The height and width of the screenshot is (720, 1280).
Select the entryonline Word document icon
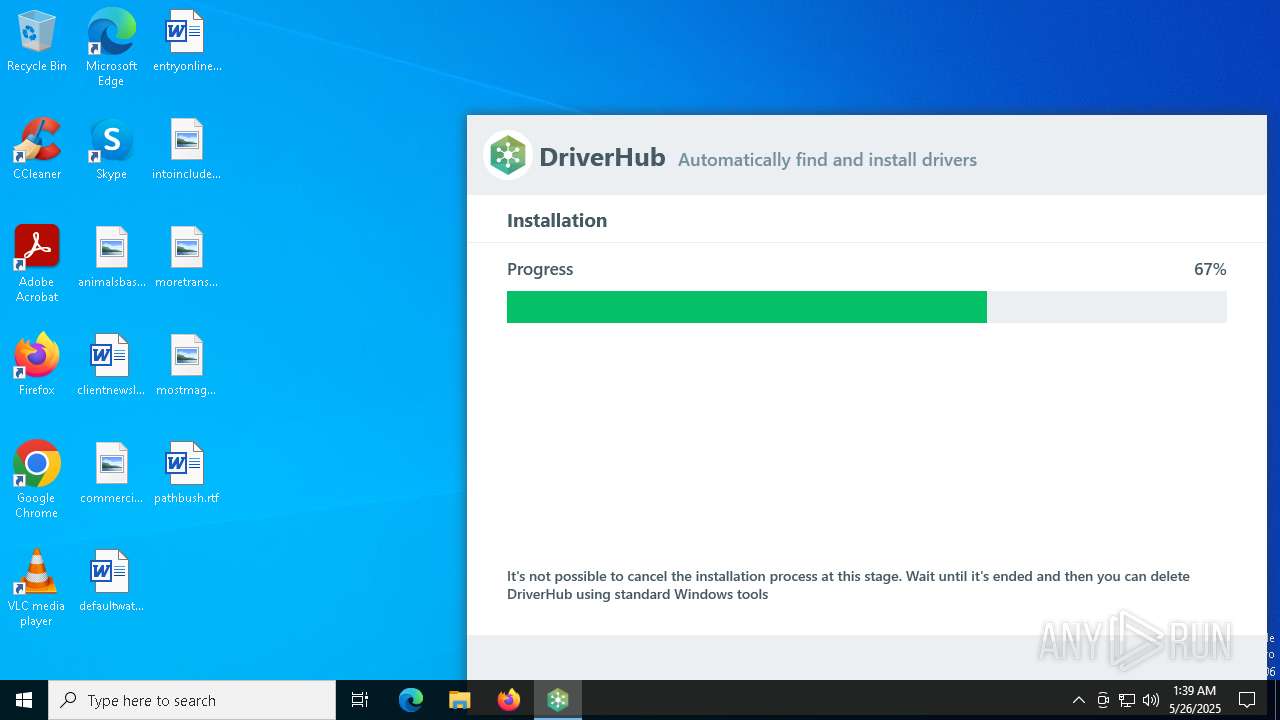[x=187, y=42]
